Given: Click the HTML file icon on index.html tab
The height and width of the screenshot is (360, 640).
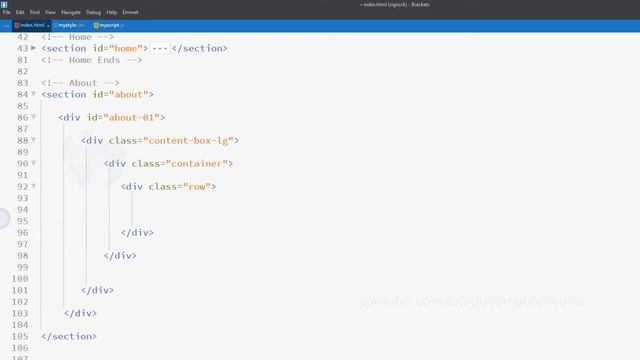Looking at the screenshot, I should tap(17, 25).
